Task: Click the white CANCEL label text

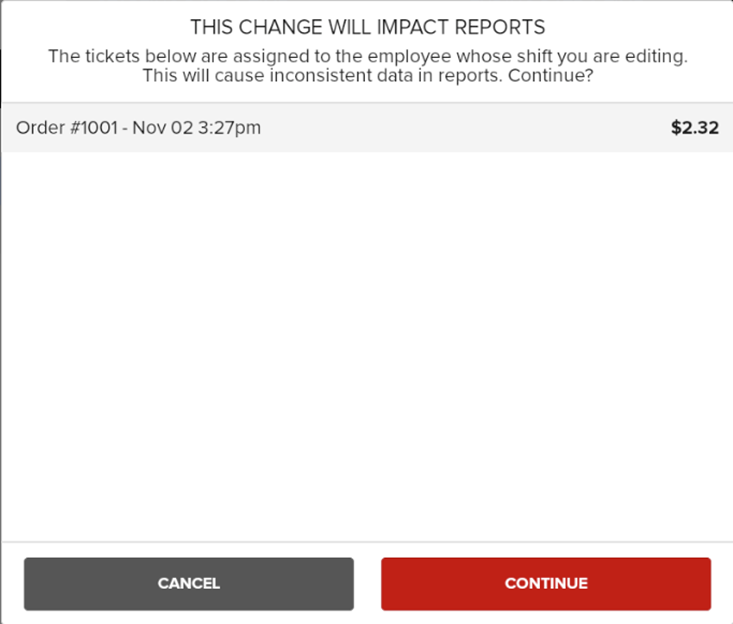Action: 188,584
